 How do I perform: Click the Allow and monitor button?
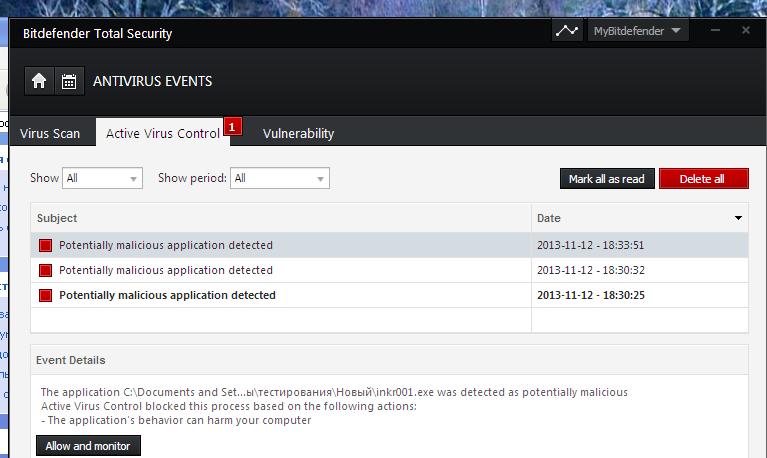88,446
